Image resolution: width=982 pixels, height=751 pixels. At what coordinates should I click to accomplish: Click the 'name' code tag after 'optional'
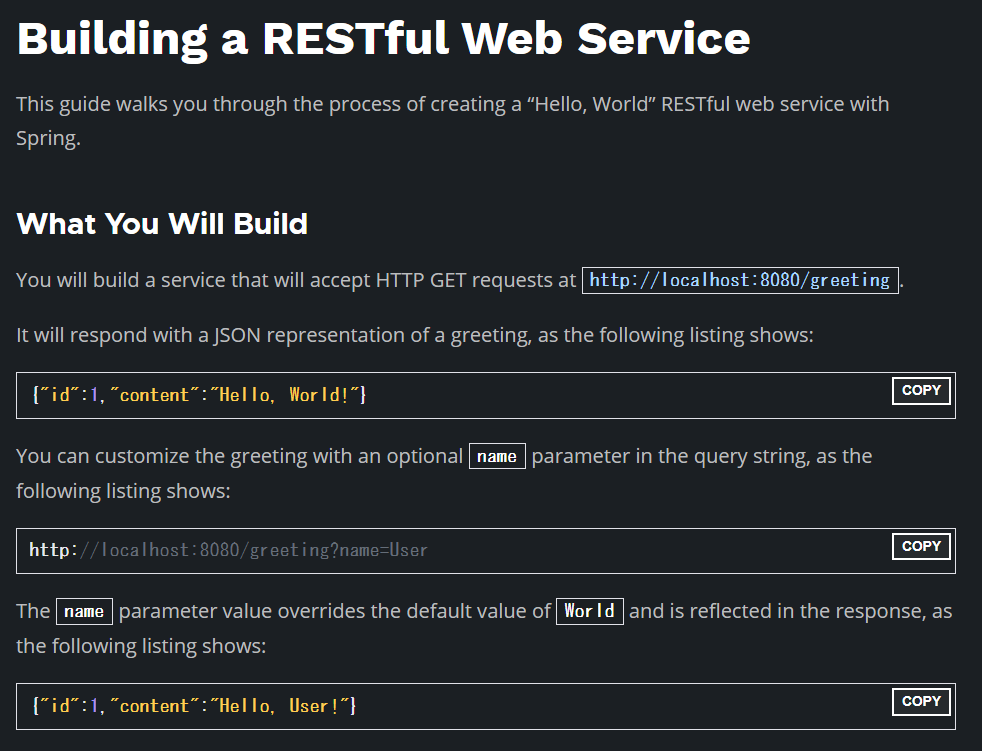497,457
